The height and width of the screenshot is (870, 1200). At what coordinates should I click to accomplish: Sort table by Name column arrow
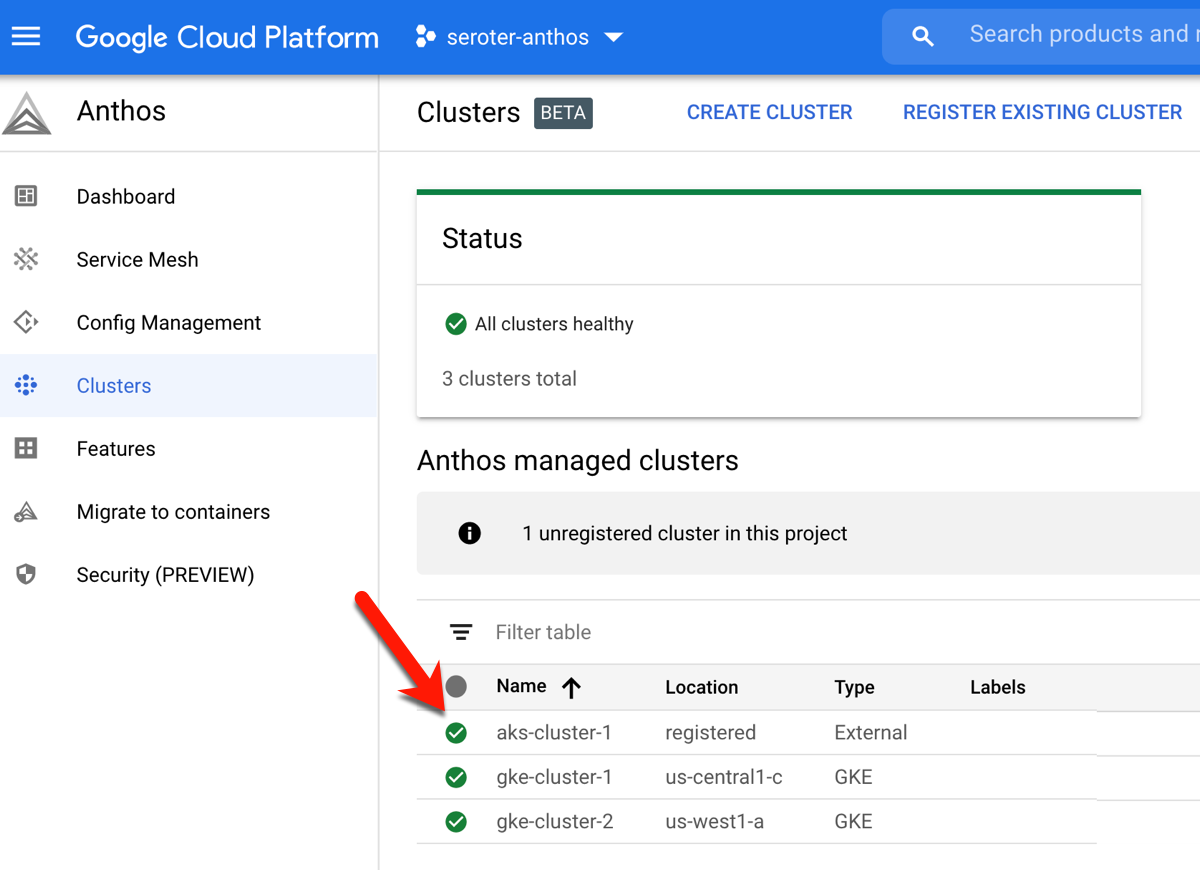pos(571,687)
